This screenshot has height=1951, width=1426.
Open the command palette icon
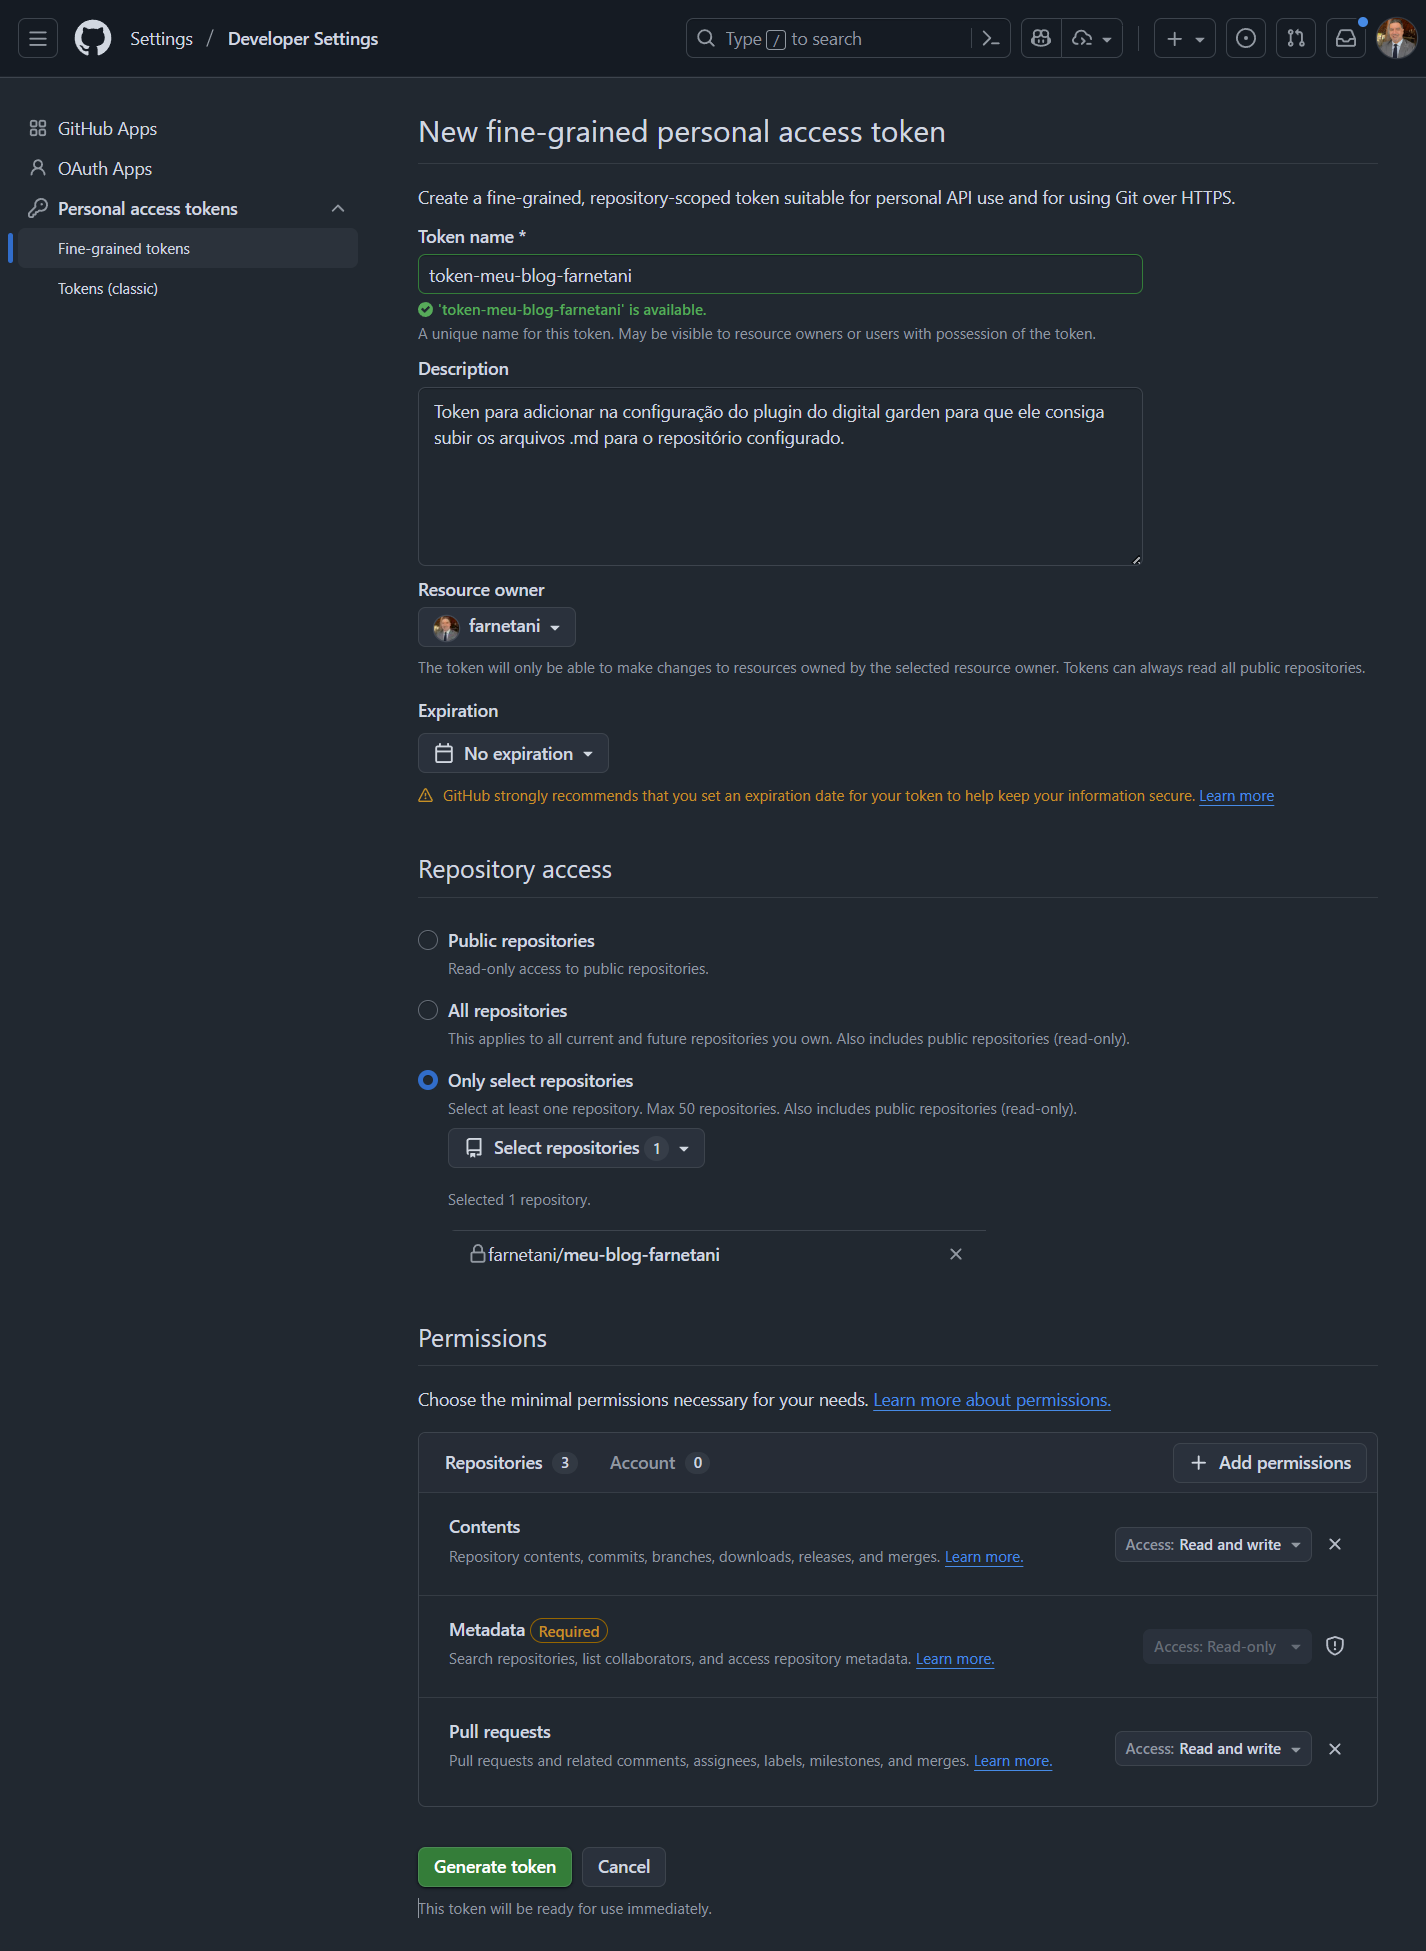pos(991,39)
